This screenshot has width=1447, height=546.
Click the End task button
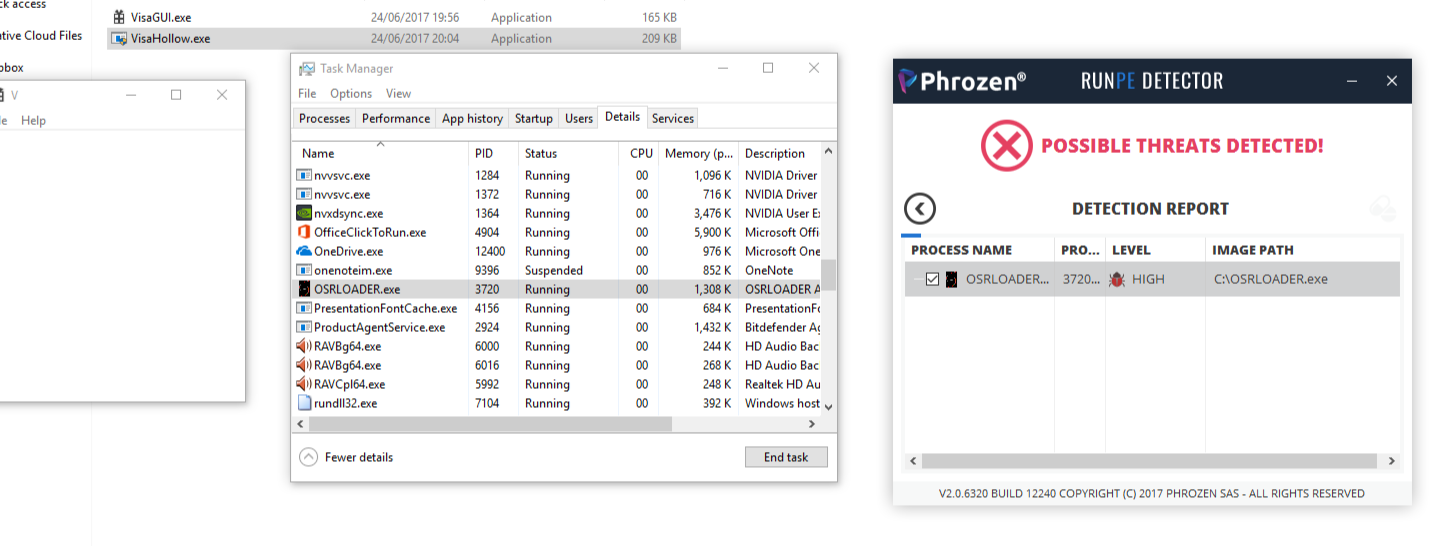click(x=786, y=457)
